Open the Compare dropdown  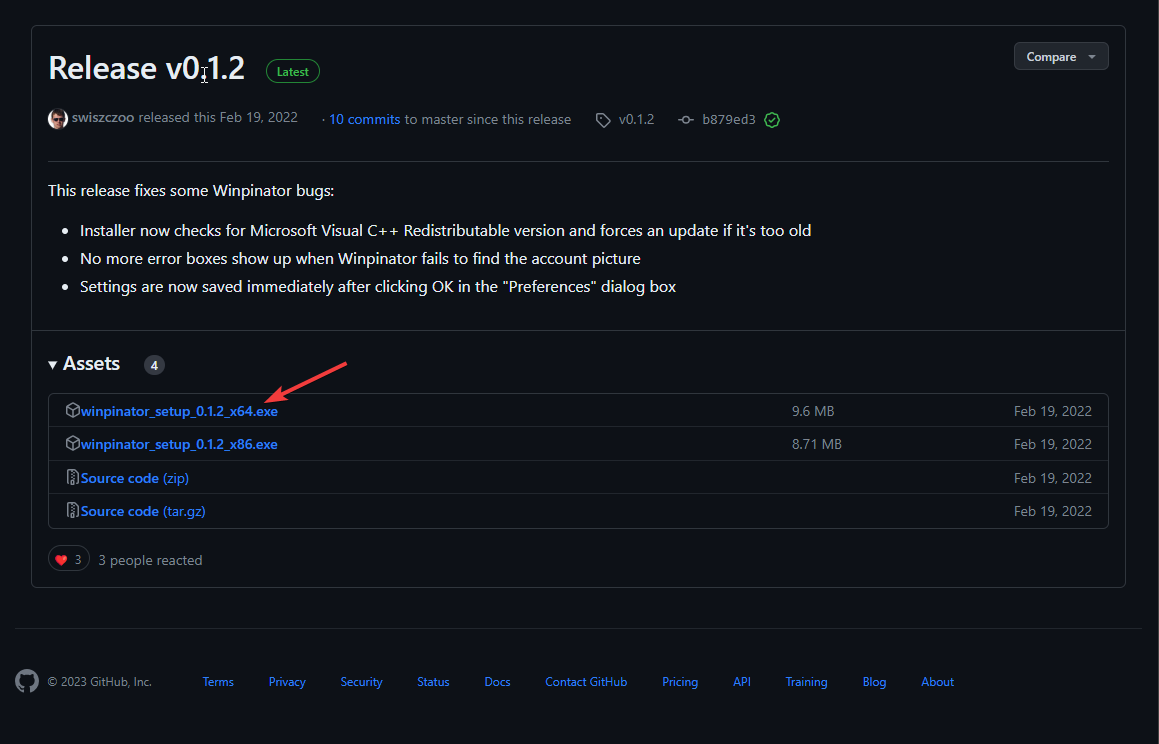pos(1061,57)
